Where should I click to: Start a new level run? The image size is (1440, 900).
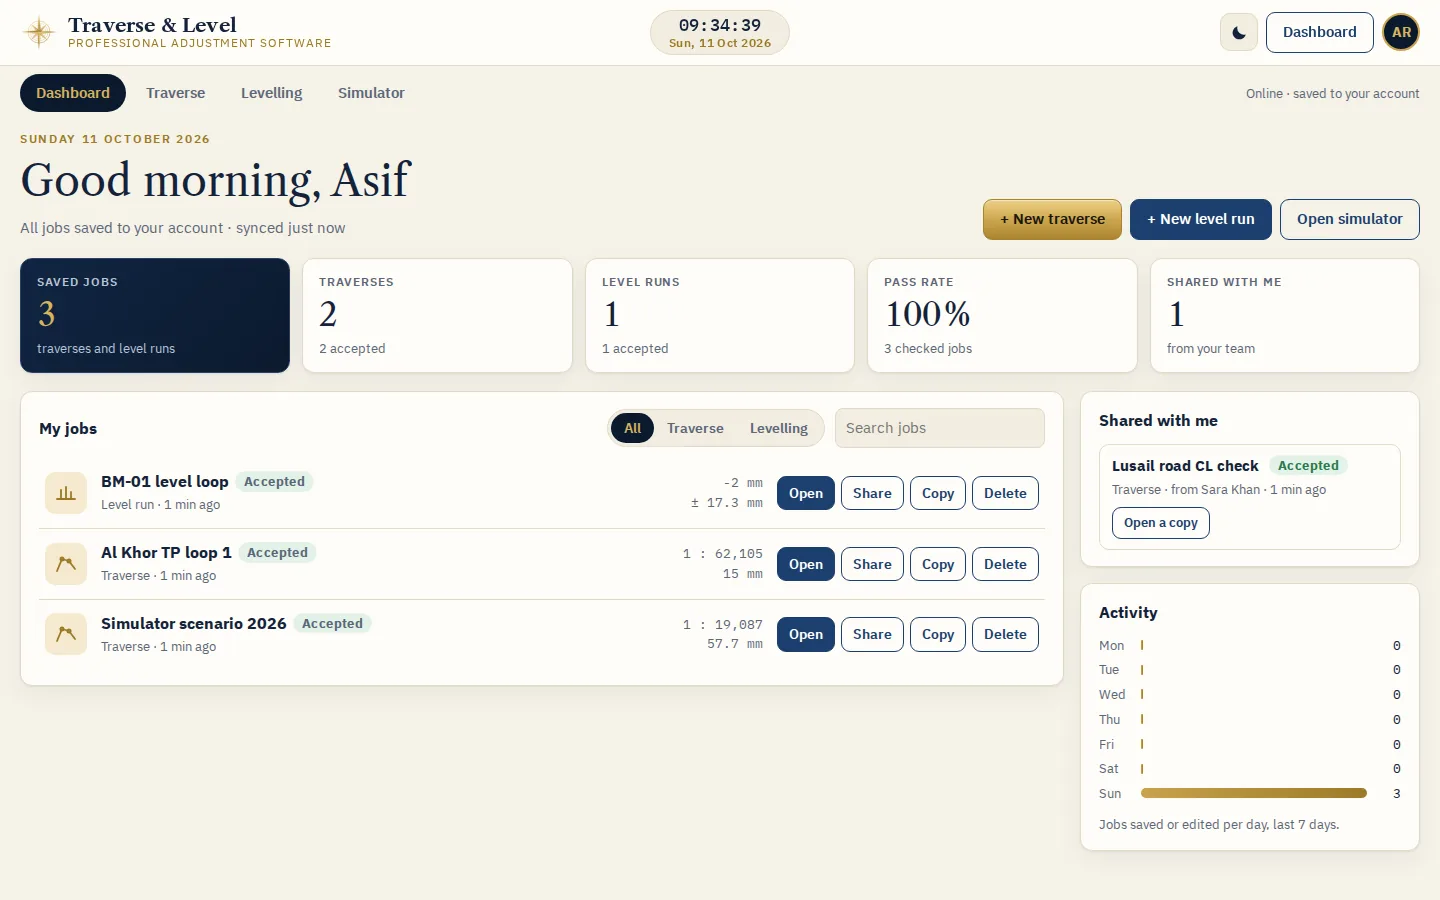pyautogui.click(x=1200, y=219)
